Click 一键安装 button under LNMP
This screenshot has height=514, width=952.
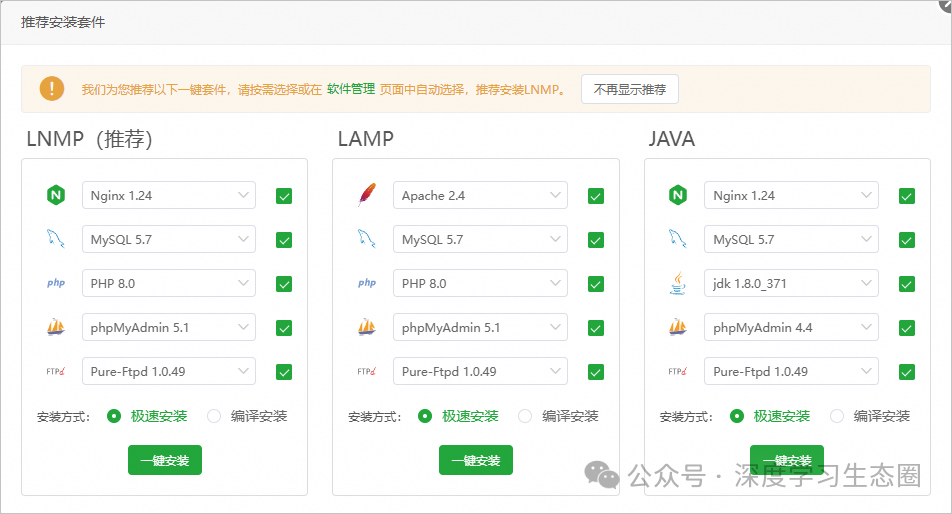(165, 460)
